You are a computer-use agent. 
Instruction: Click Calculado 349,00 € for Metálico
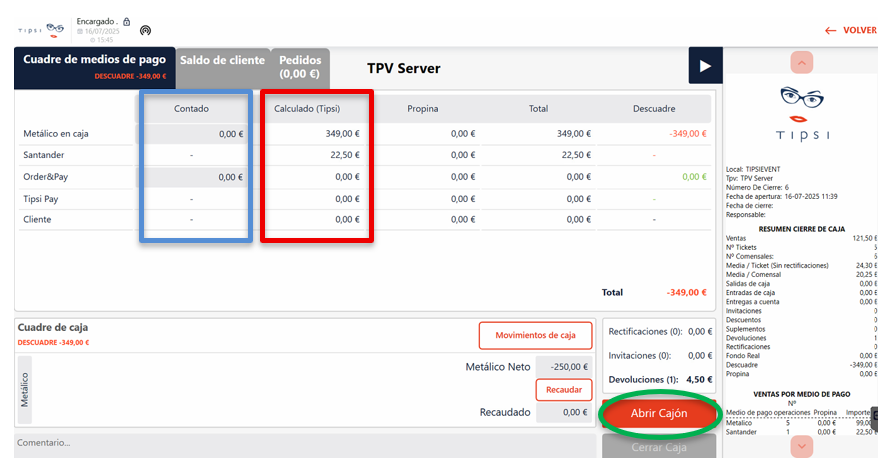(342, 134)
